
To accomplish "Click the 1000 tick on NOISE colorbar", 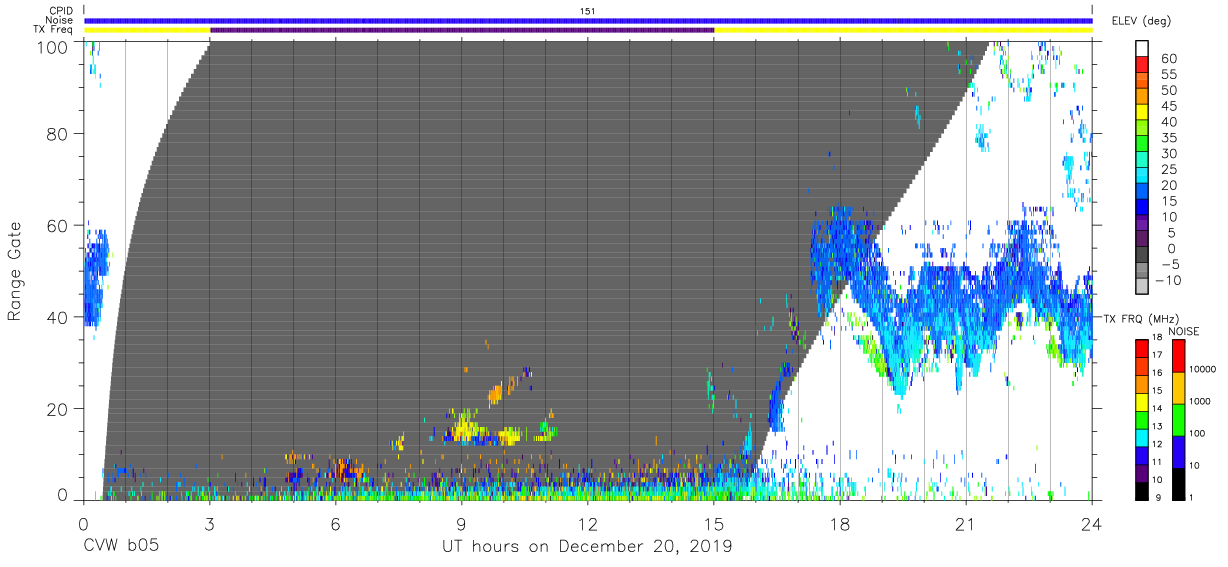I will click(x=1198, y=401).
